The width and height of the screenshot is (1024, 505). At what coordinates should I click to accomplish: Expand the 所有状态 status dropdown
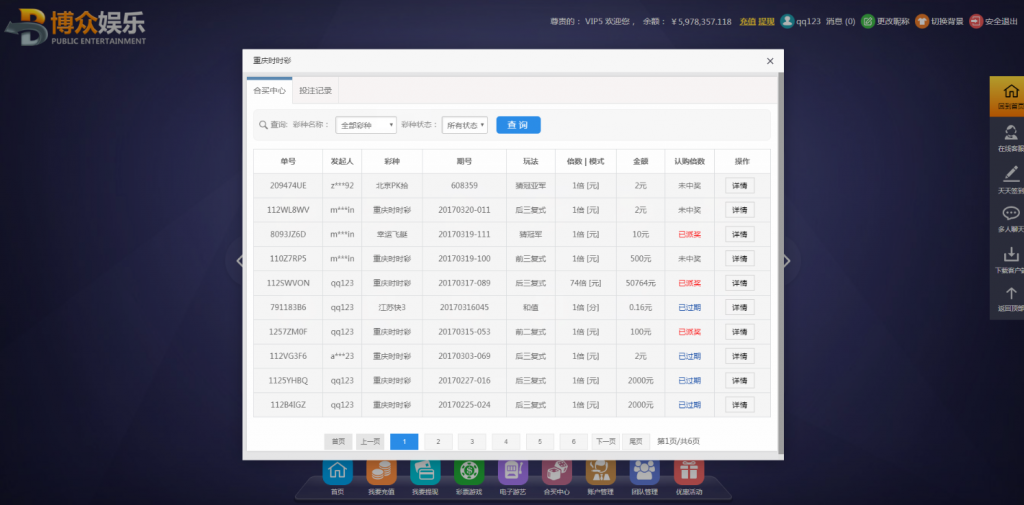click(x=465, y=125)
